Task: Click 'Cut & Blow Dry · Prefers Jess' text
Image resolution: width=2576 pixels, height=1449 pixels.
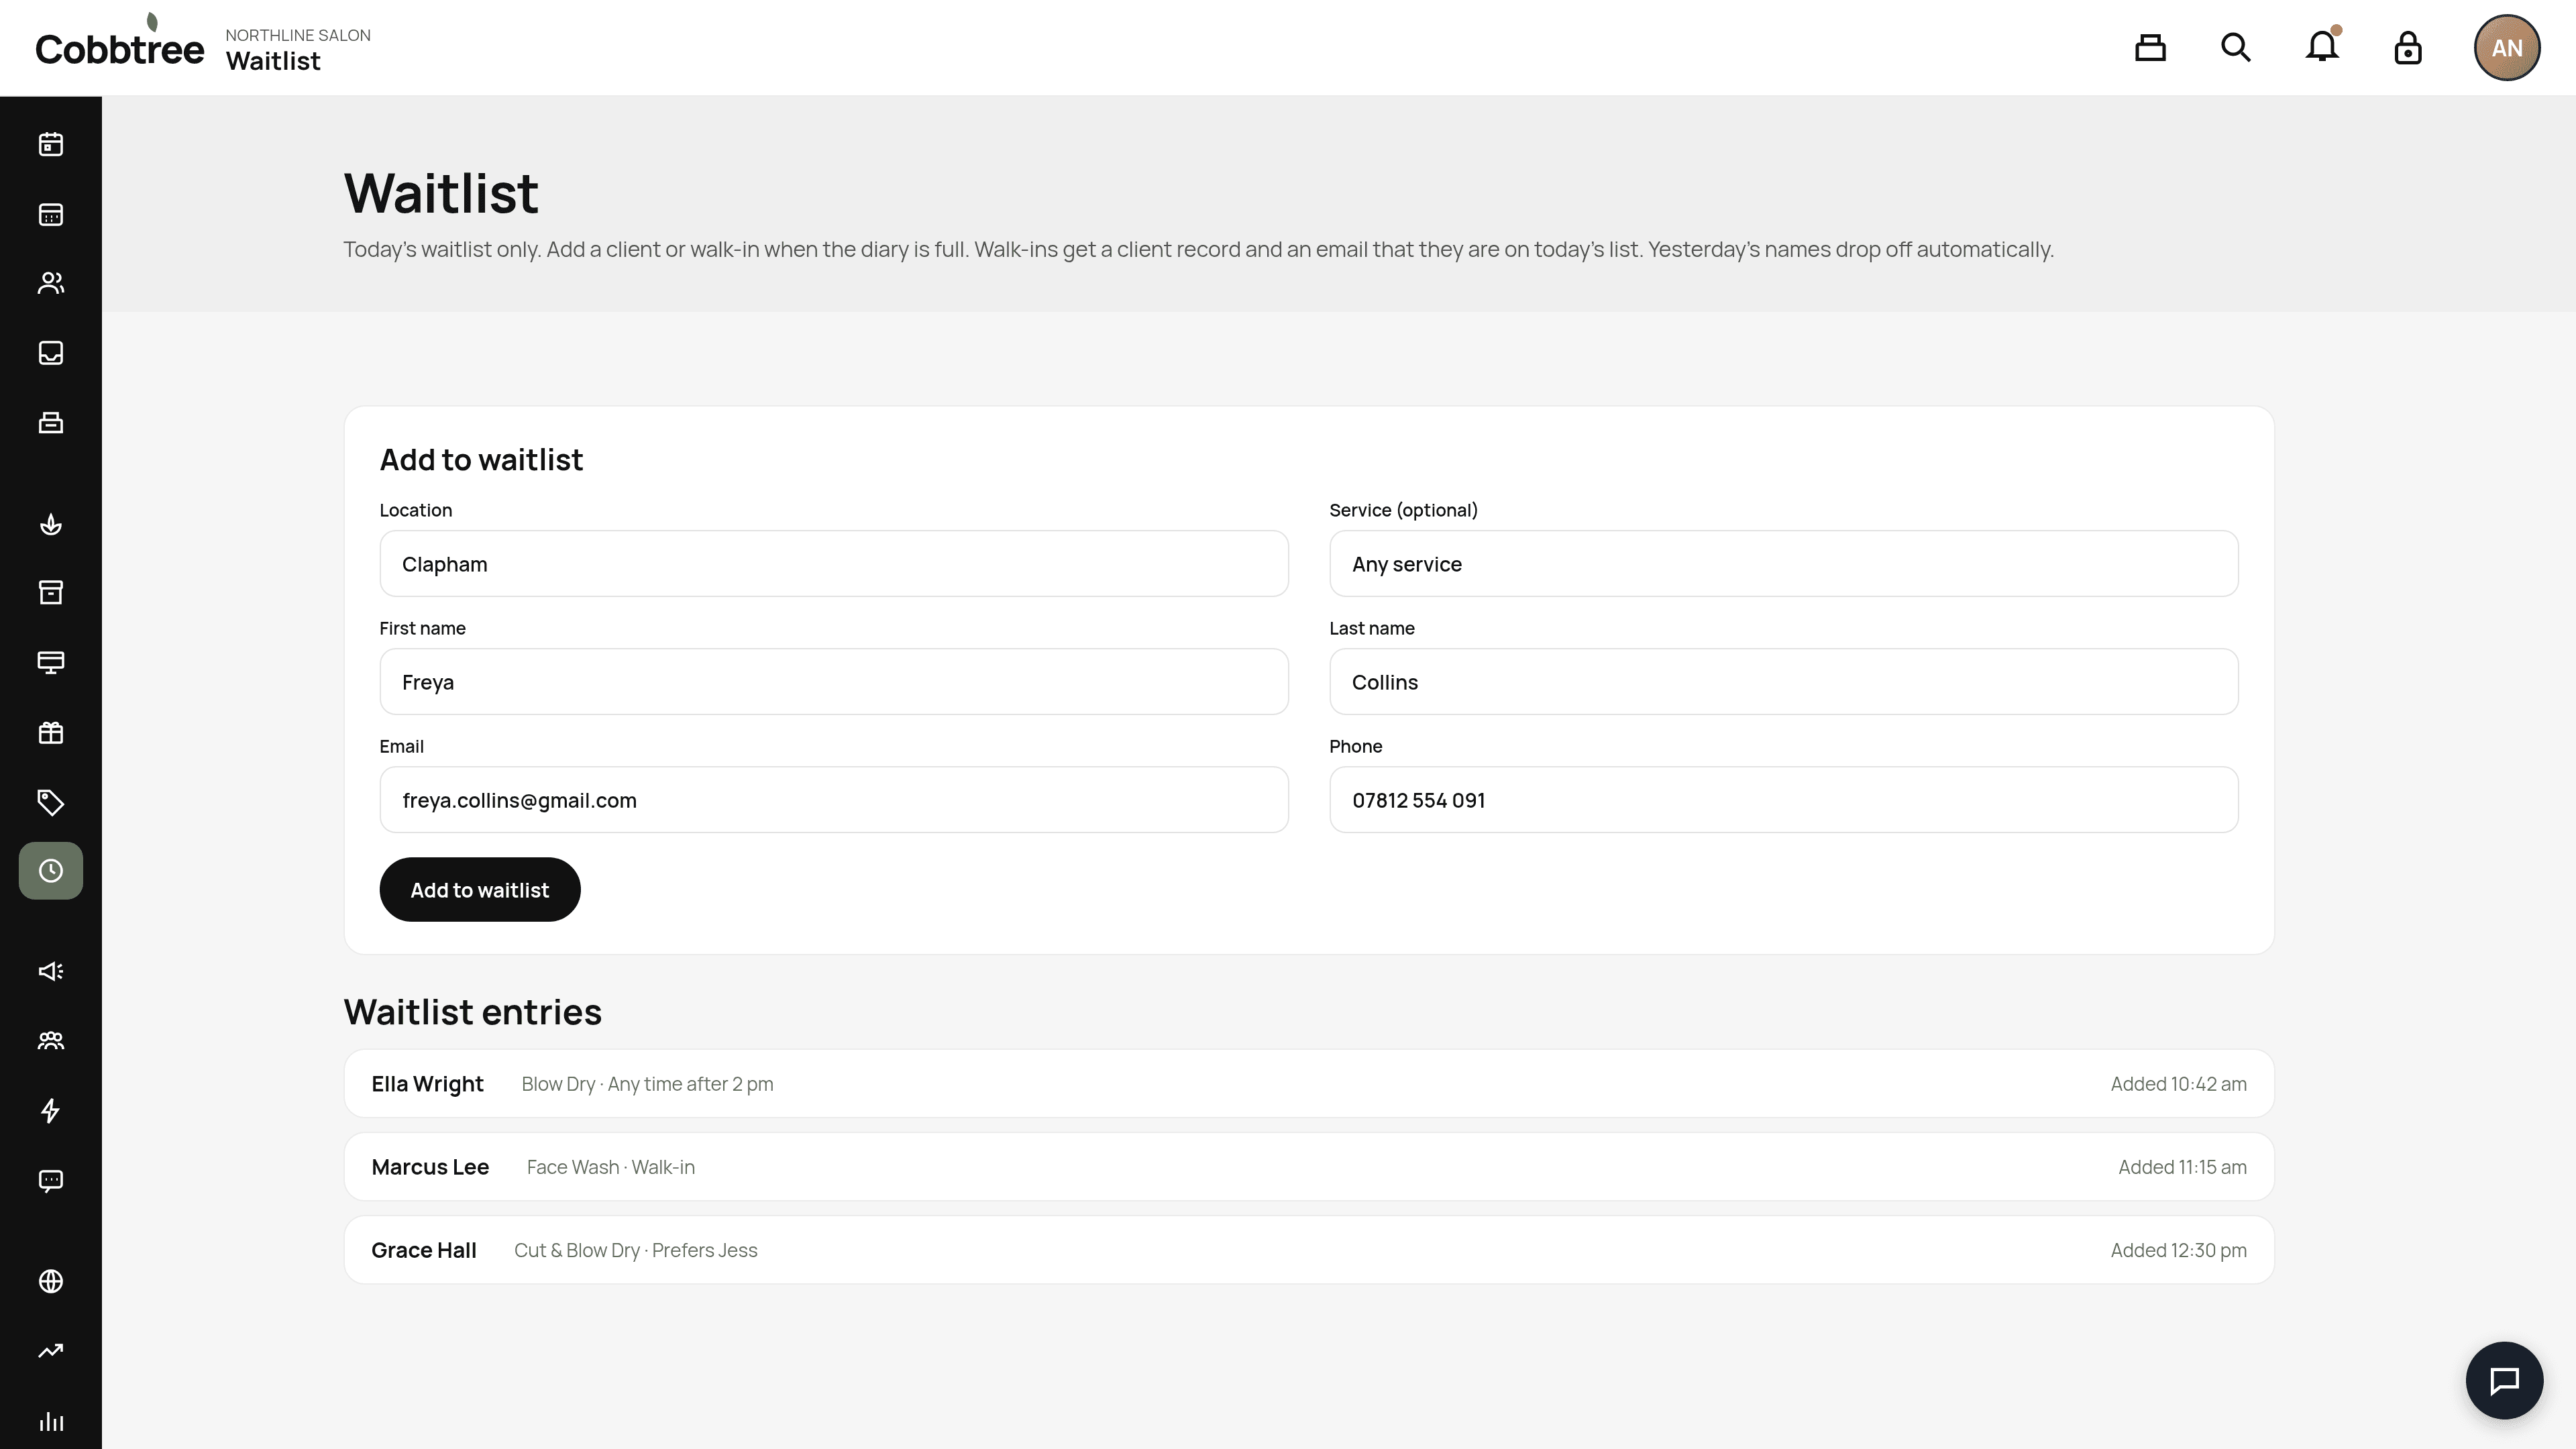Action: coord(636,1250)
